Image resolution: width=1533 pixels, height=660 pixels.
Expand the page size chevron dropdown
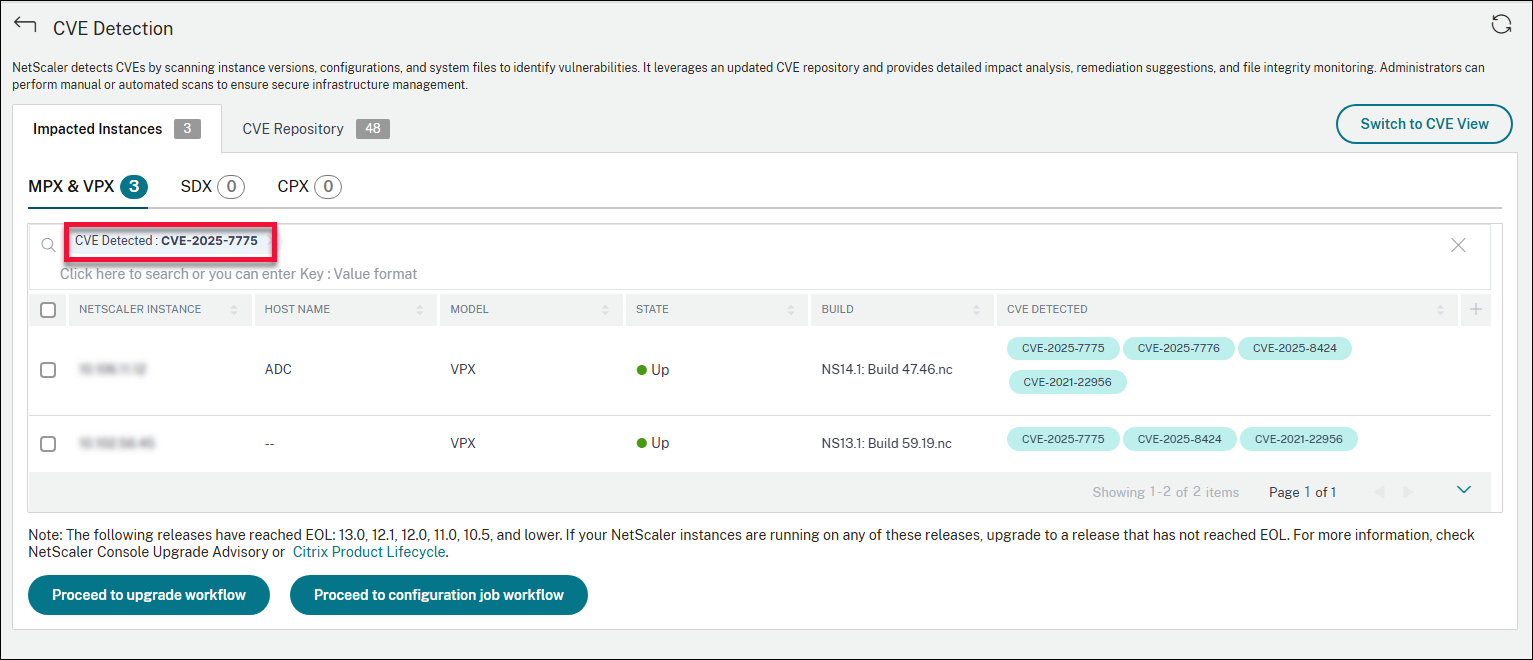pos(1464,490)
